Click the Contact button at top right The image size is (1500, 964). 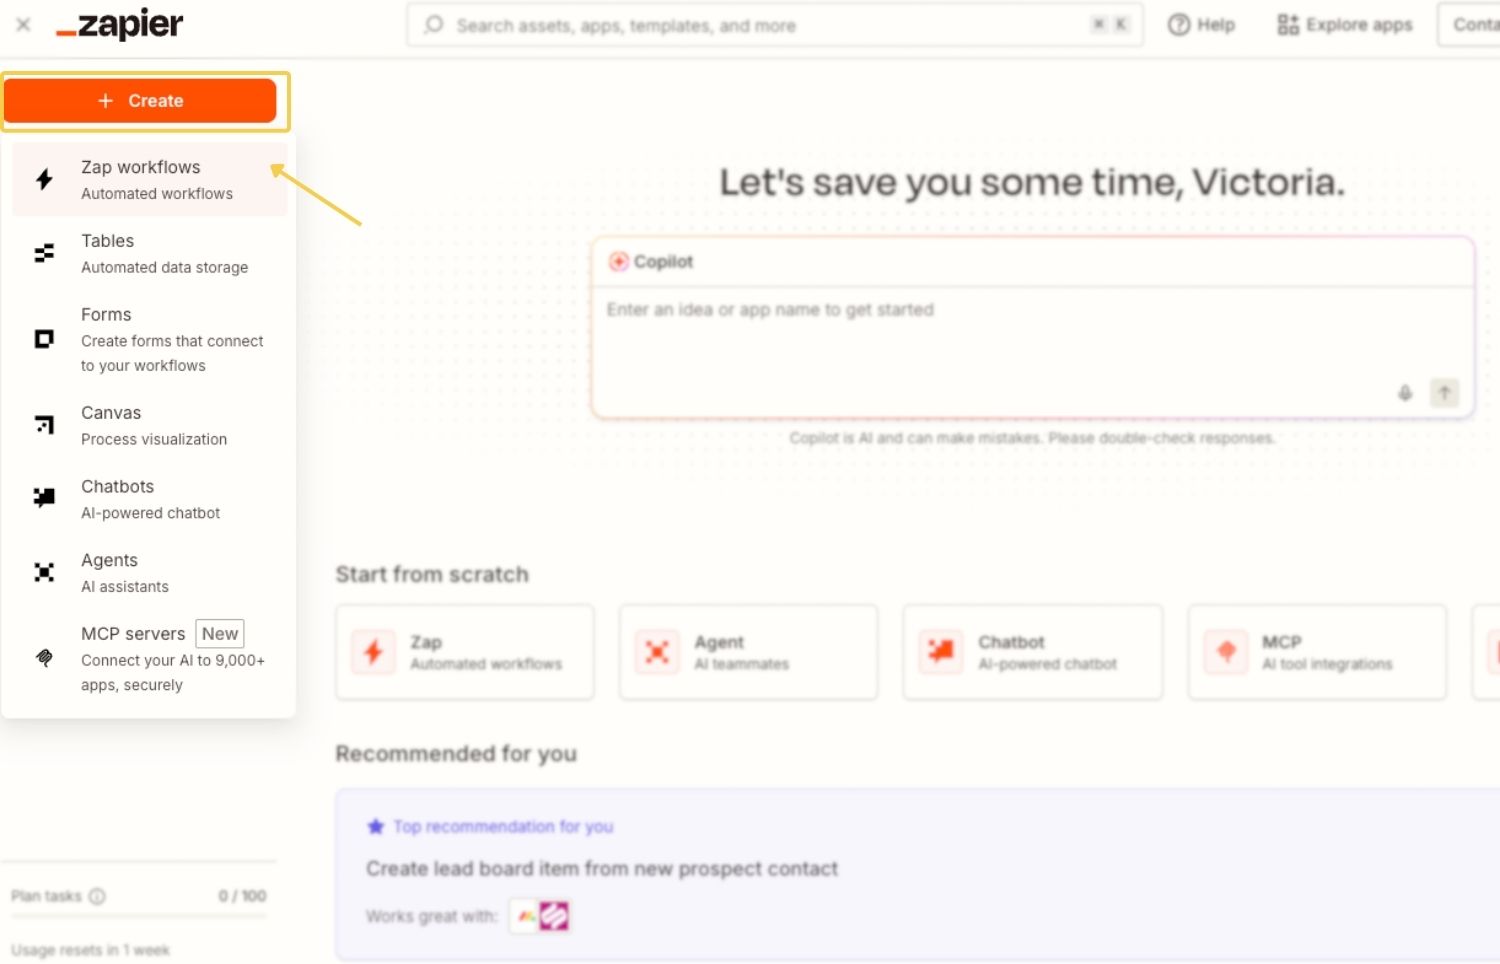1469,25
